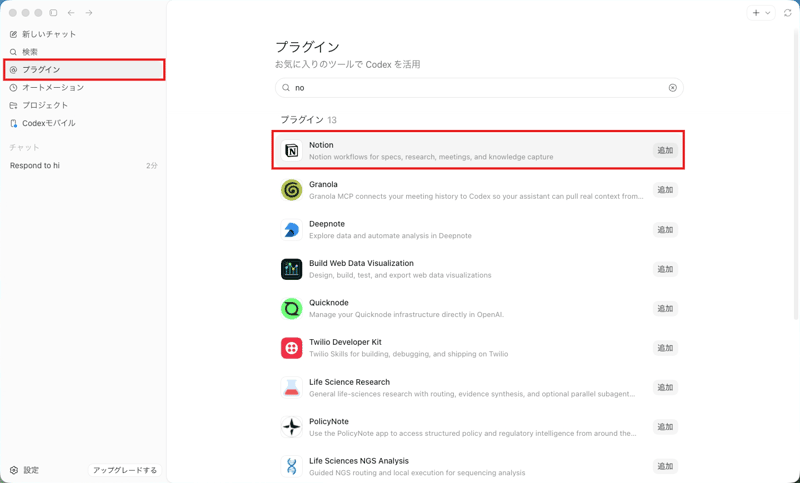The height and width of the screenshot is (483, 800).
Task: Click the gear icon beside 設定
Action: (14, 470)
